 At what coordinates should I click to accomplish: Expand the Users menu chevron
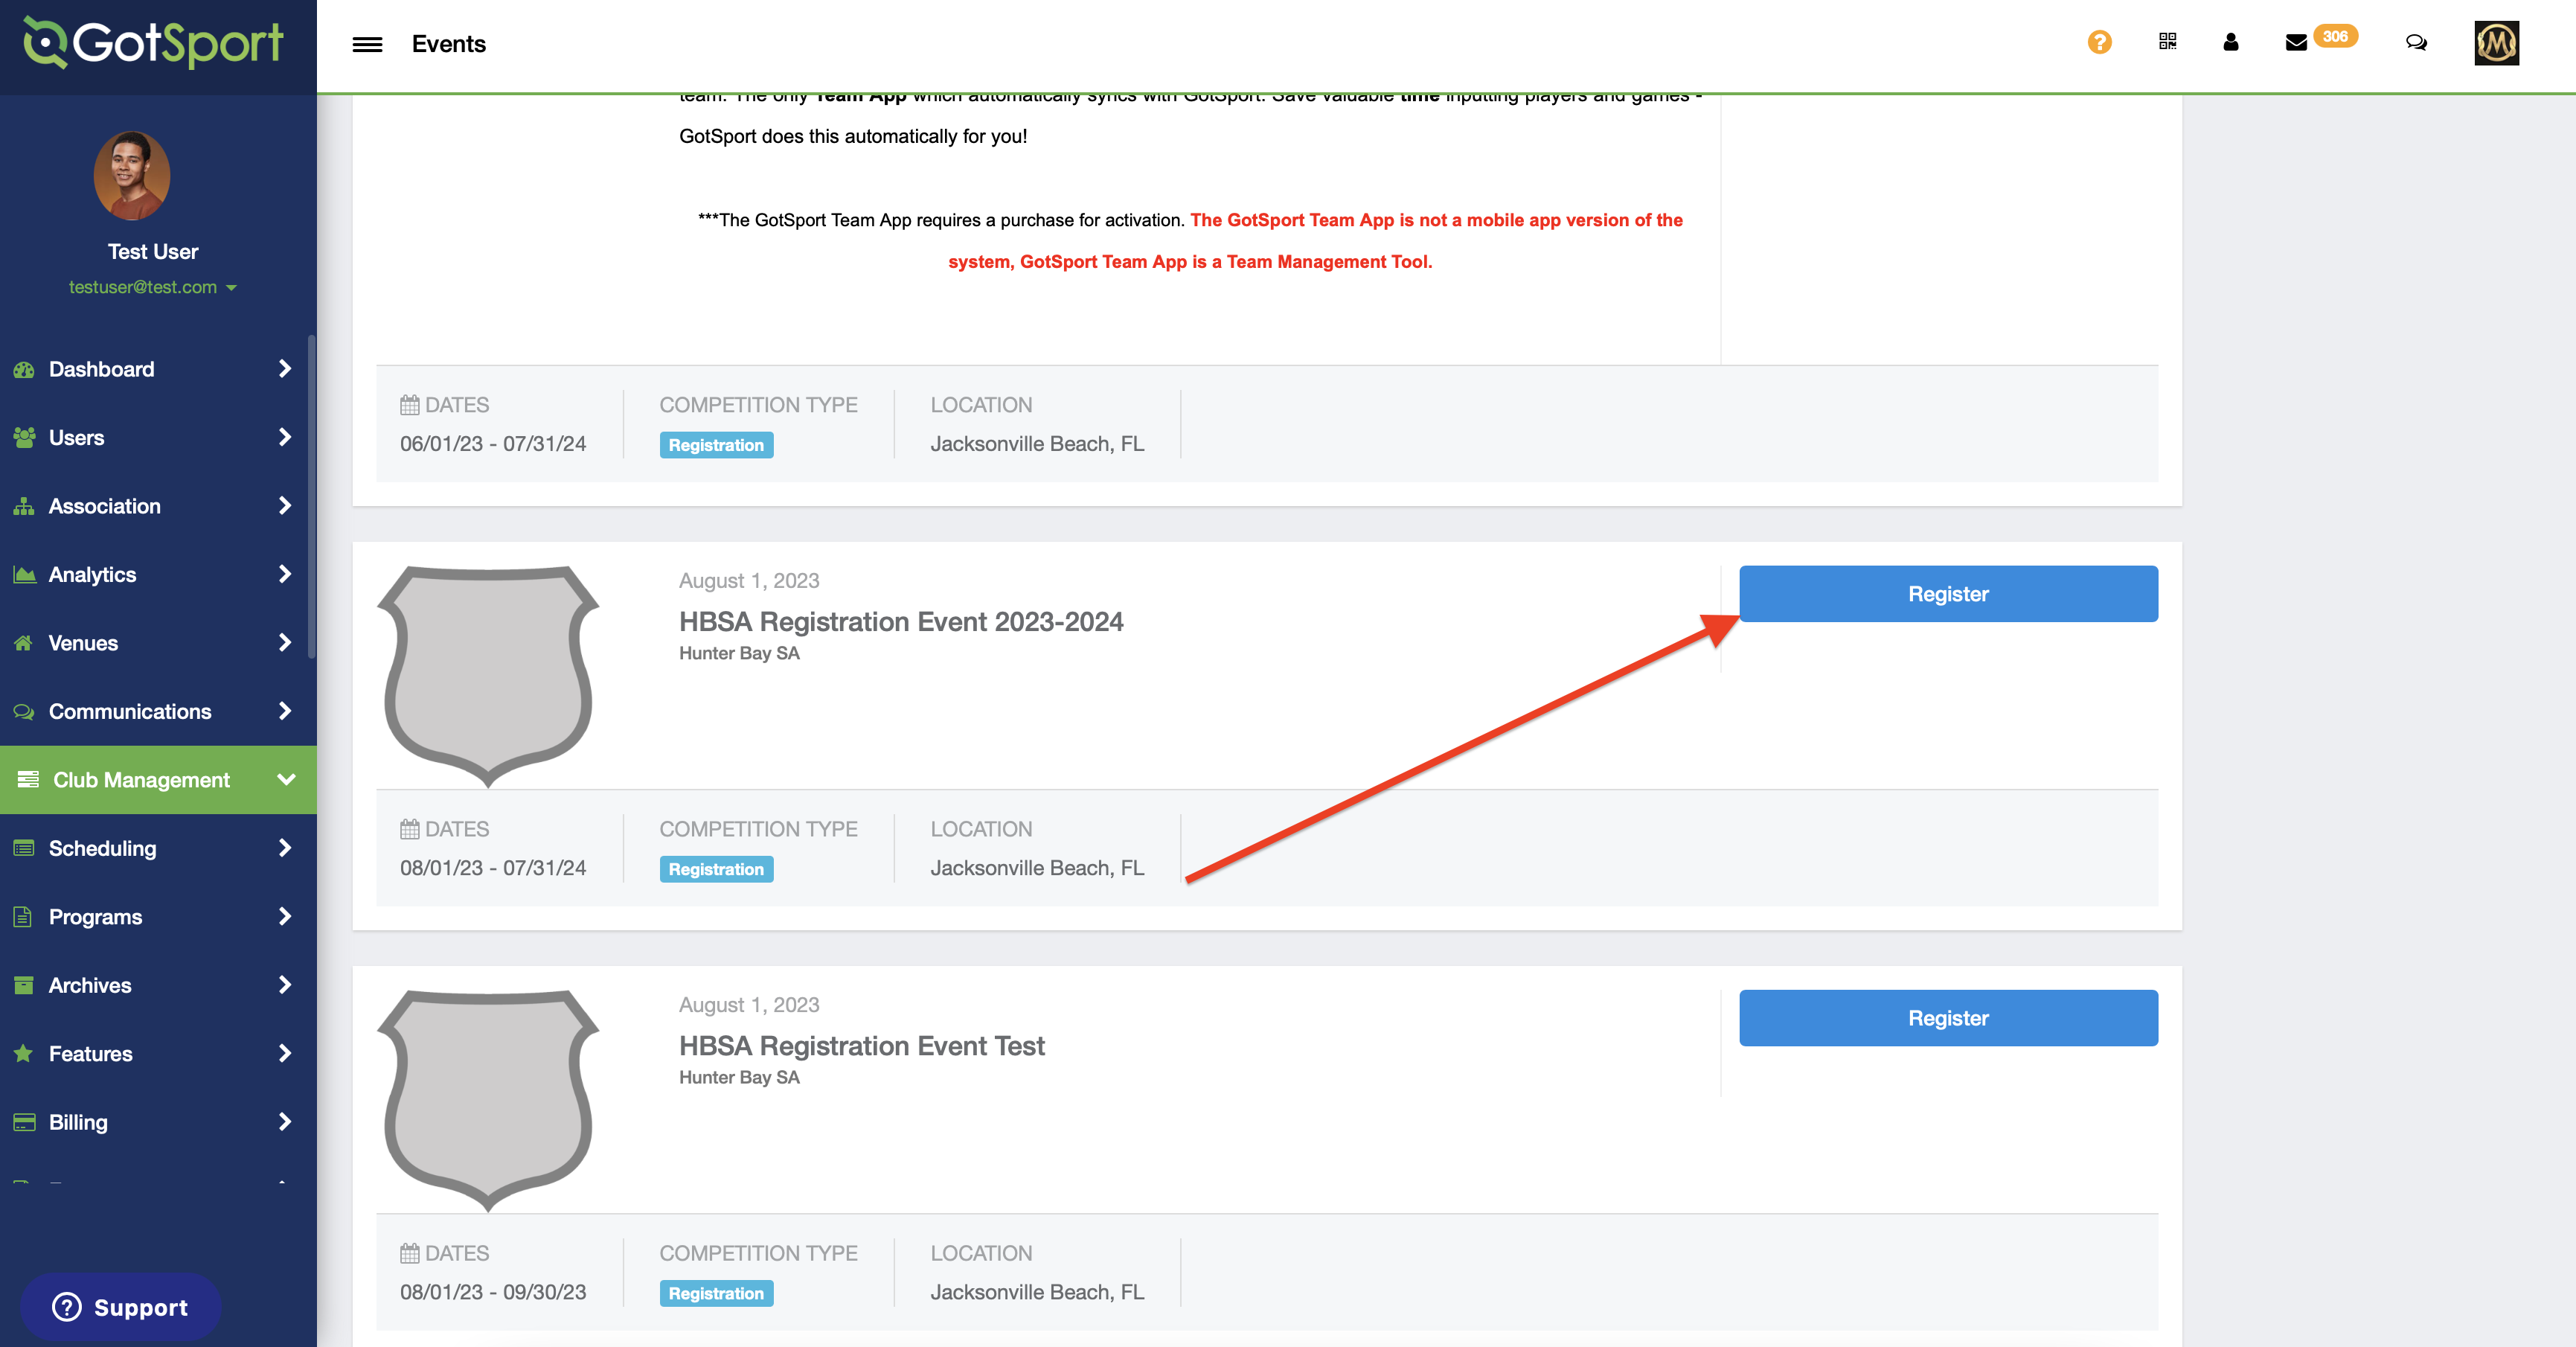pos(285,437)
